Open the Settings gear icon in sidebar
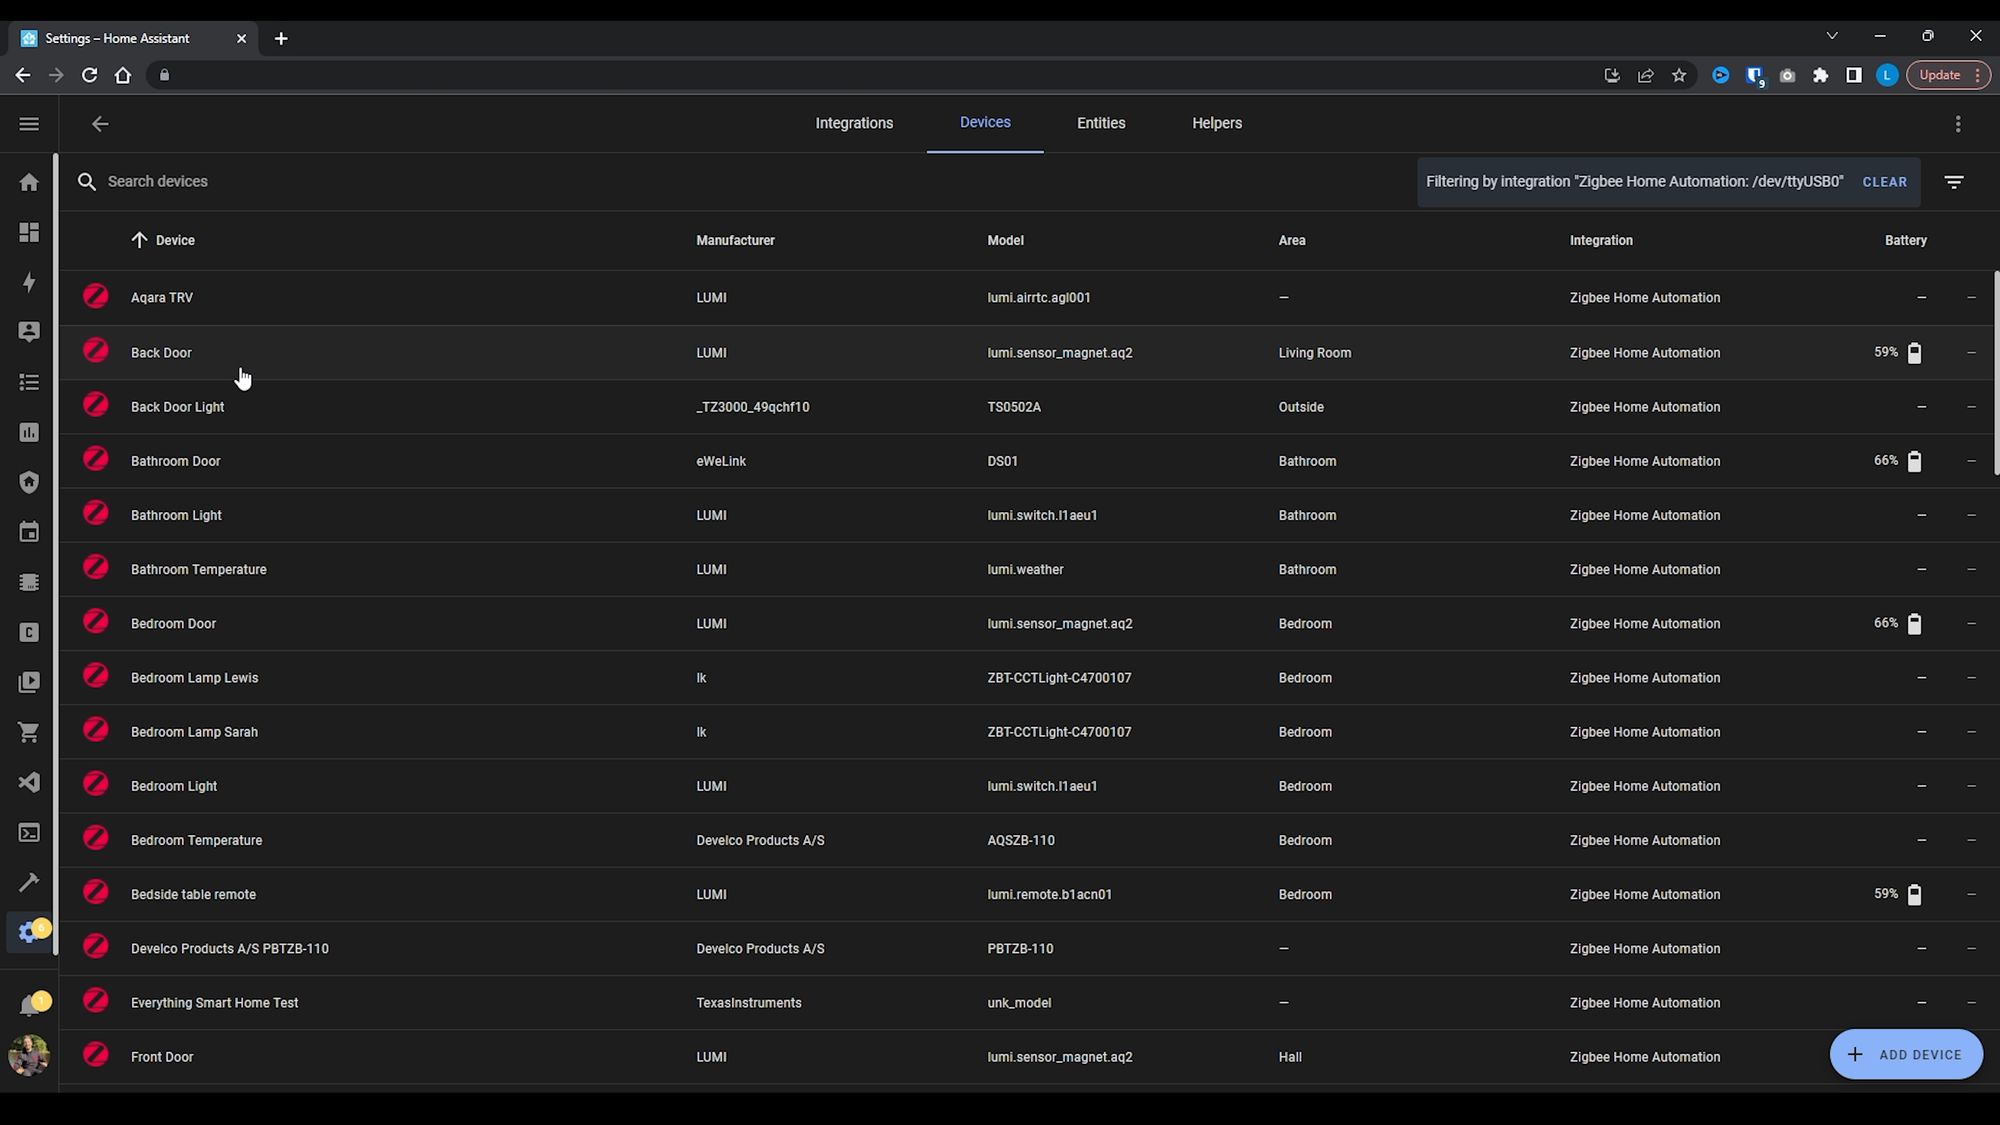Image resolution: width=2000 pixels, height=1125 pixels. [x=29, y=932]
